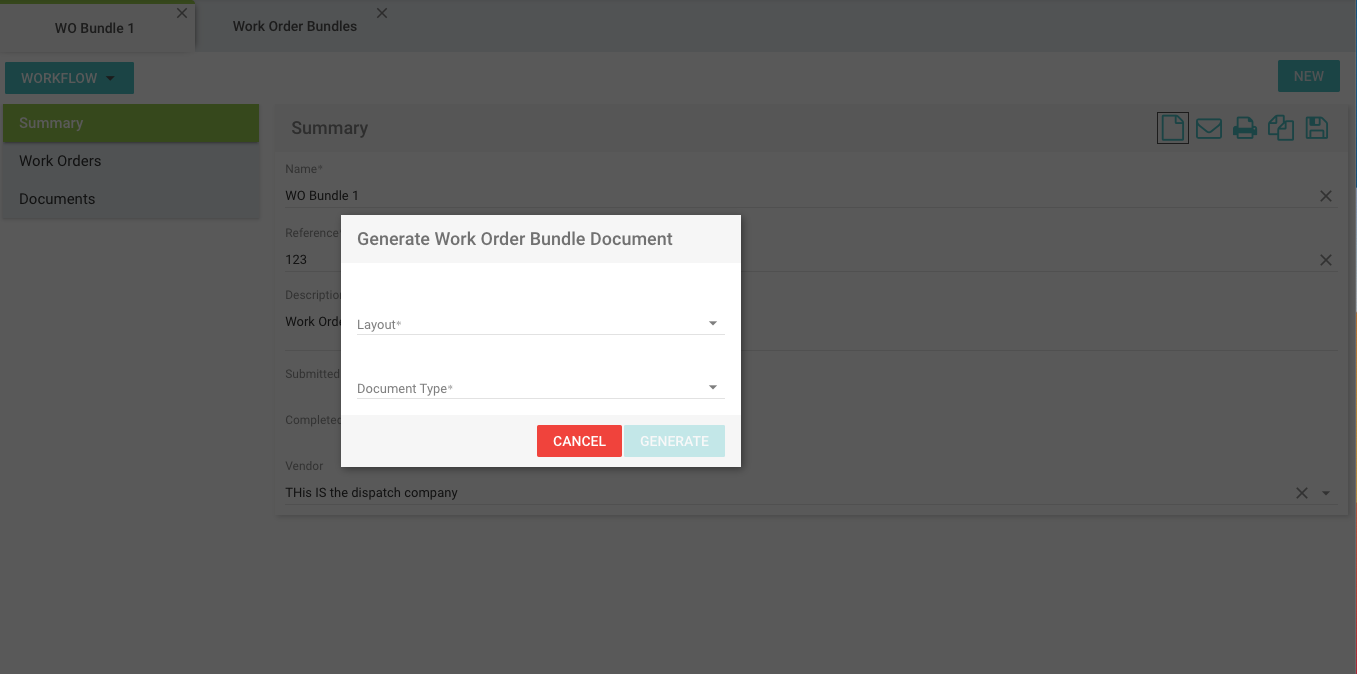Click the email envelope icon
This screenshot has width=1357, height=674.
(1209, 128)
